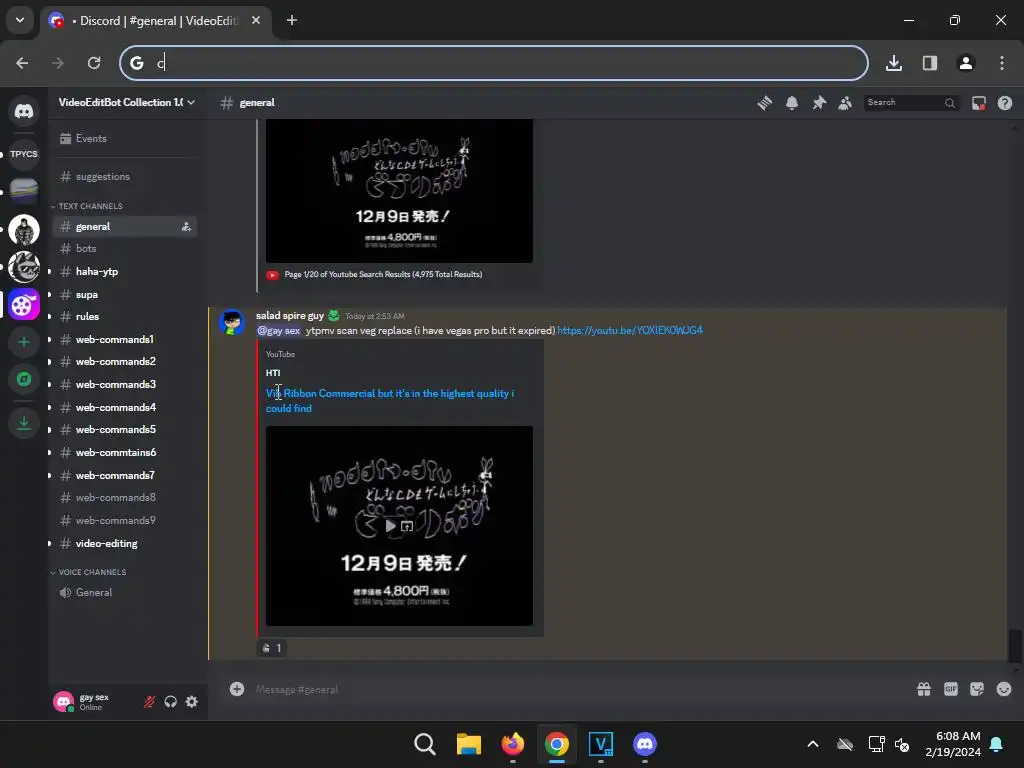
Task: Click the HTI author link in embed
Action: [273, 373]
